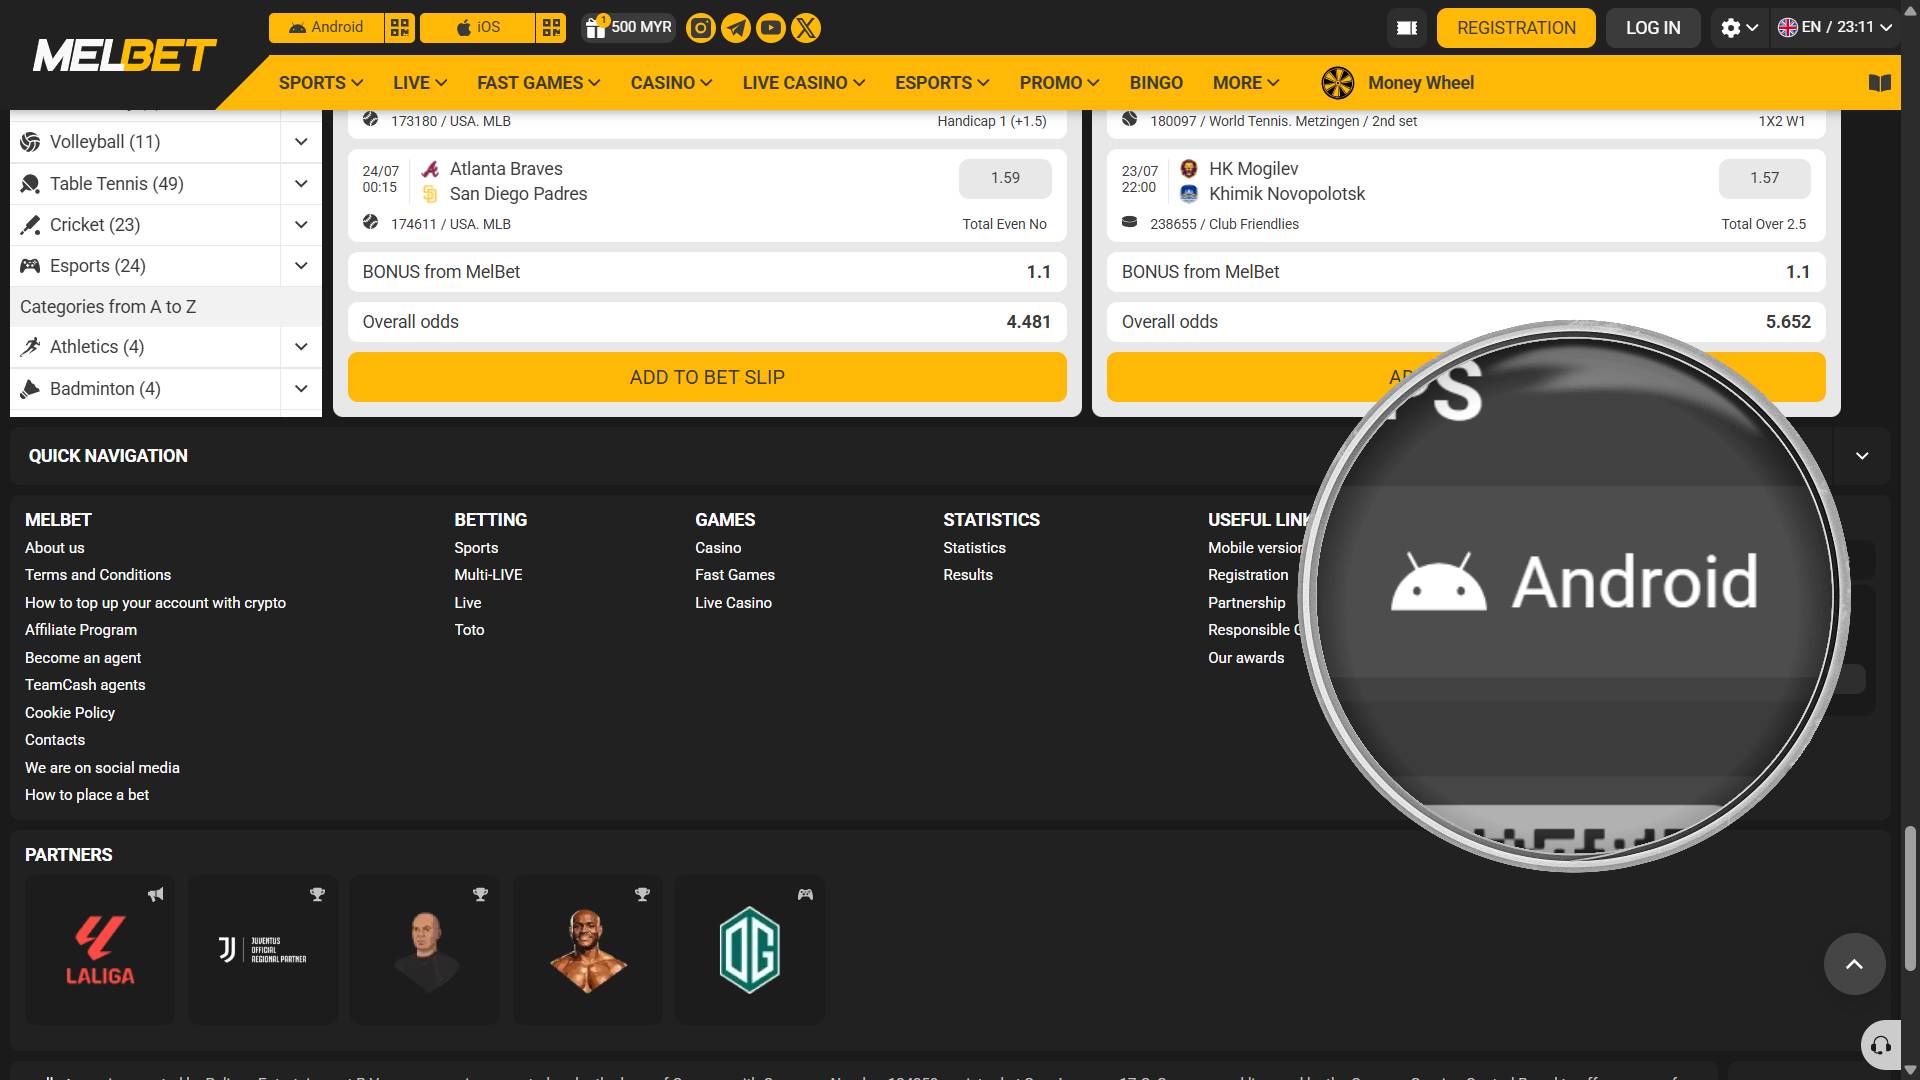The image size is (1920, 1080).
Task: Open the MelBet X profile
Action: tap(806, 28)
